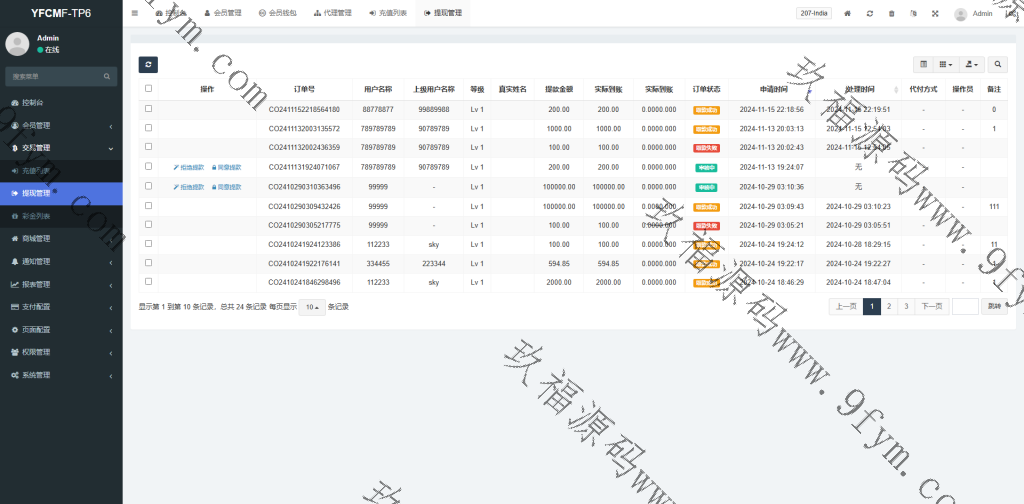Click the page number jump input field

click(965, 307)
